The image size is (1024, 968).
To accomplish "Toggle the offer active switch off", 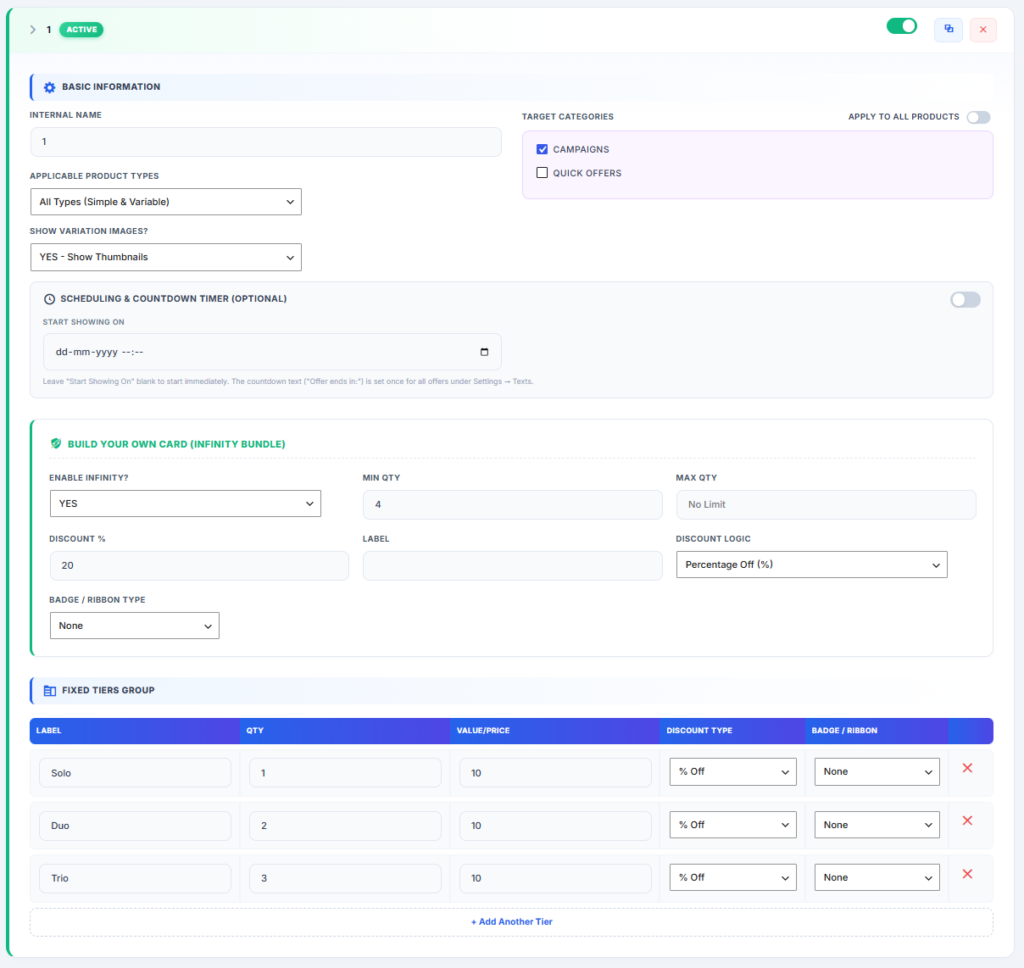I will pos(902,26).
